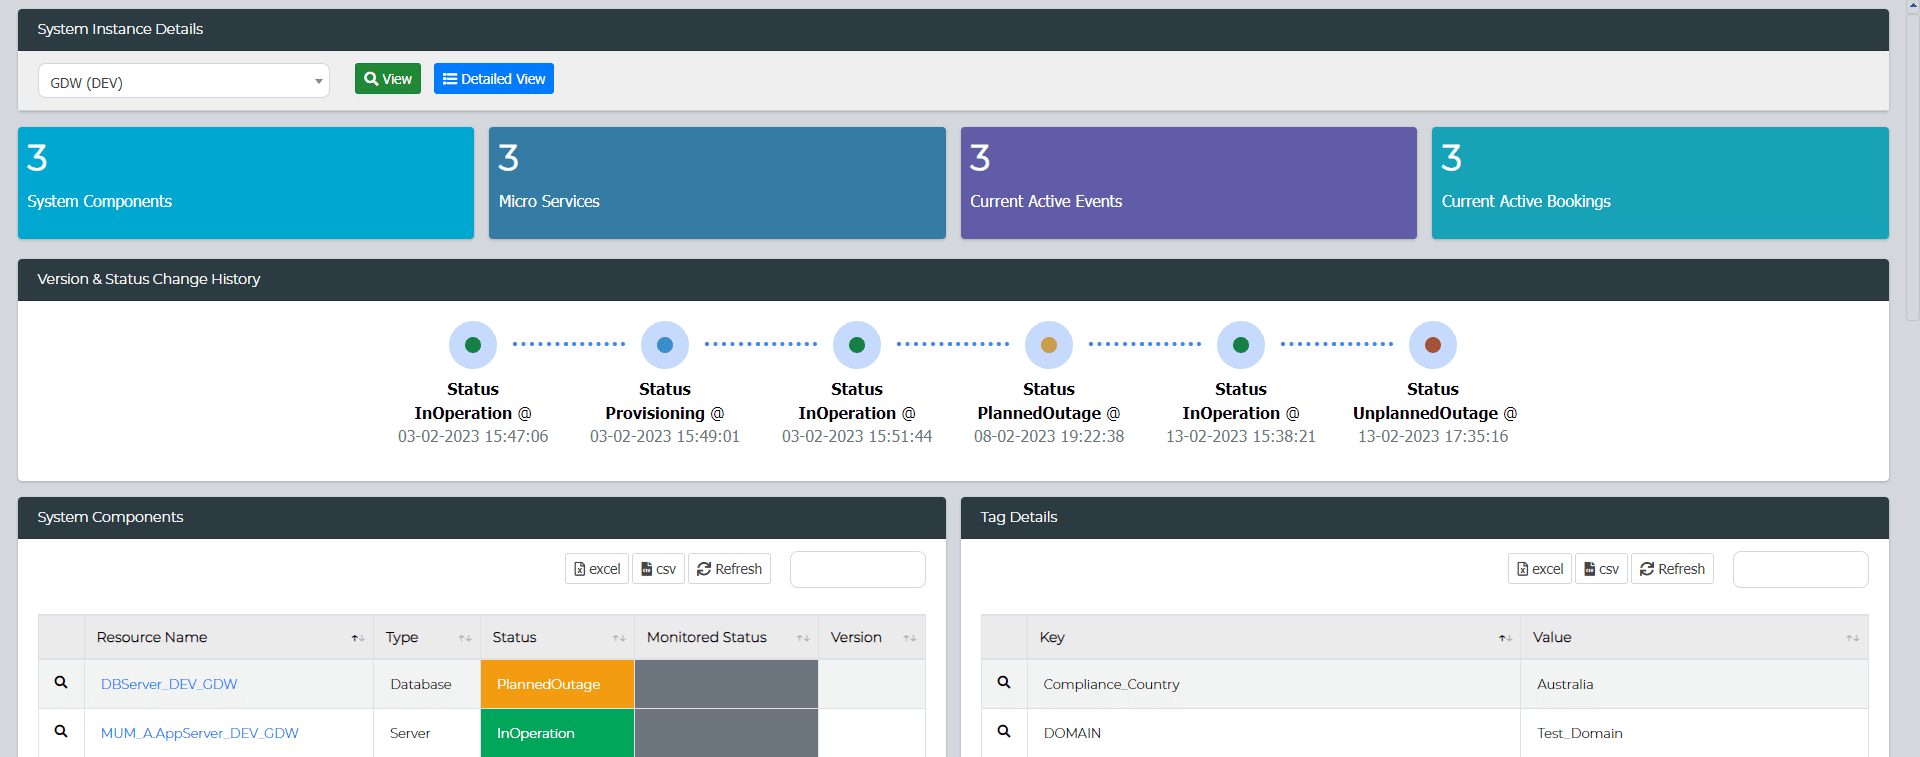Export Tag Details to csv

click(x=1602, y=569)
